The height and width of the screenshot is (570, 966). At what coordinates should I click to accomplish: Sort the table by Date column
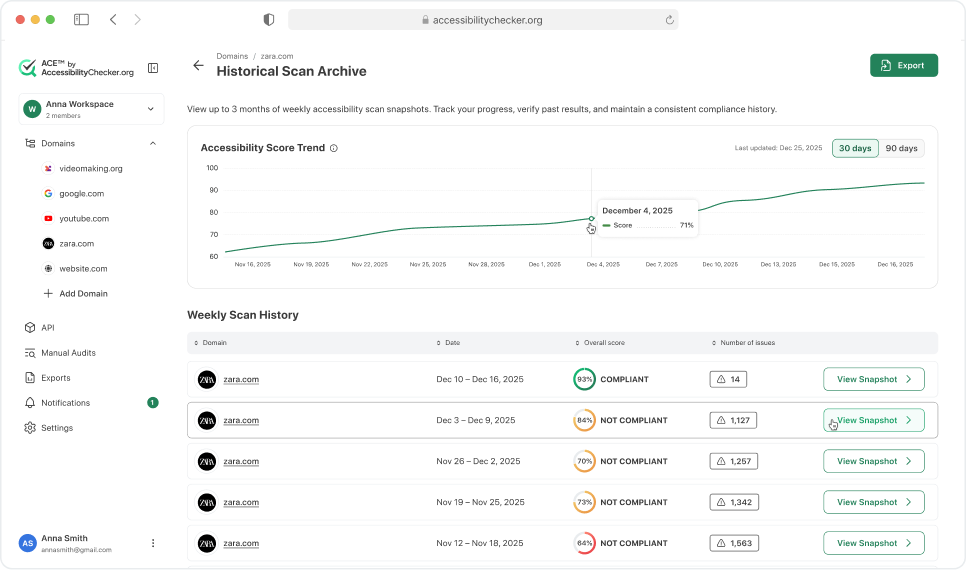(448, 343)
